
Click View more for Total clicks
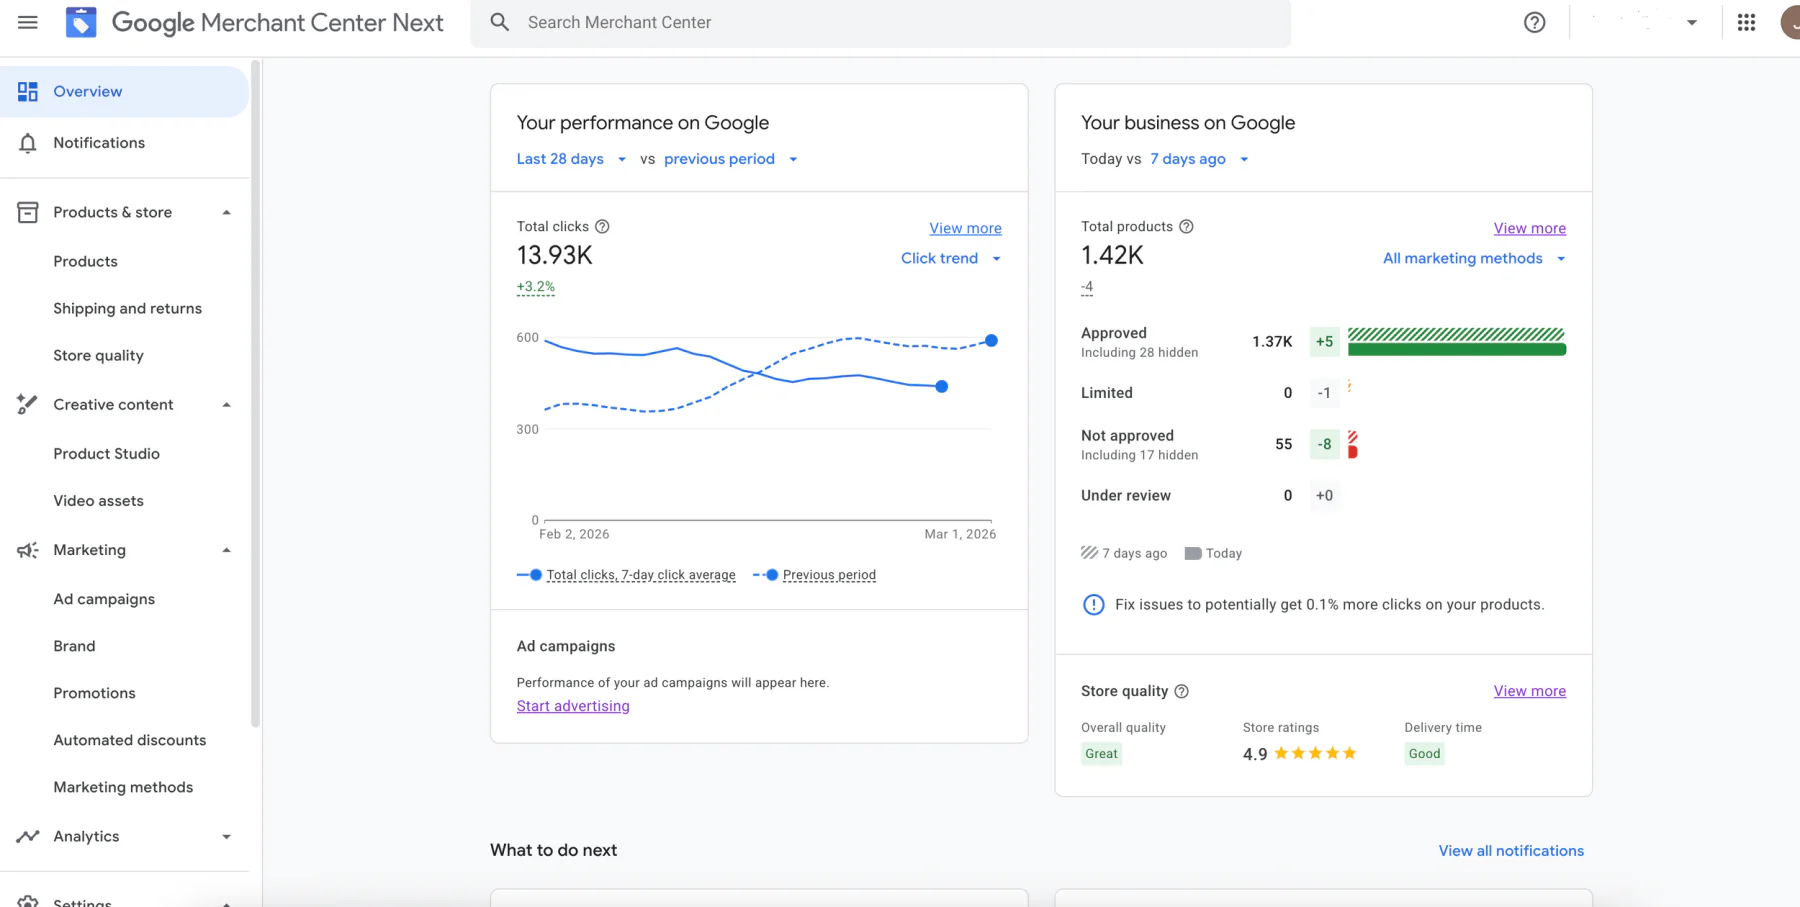(965, 228)
